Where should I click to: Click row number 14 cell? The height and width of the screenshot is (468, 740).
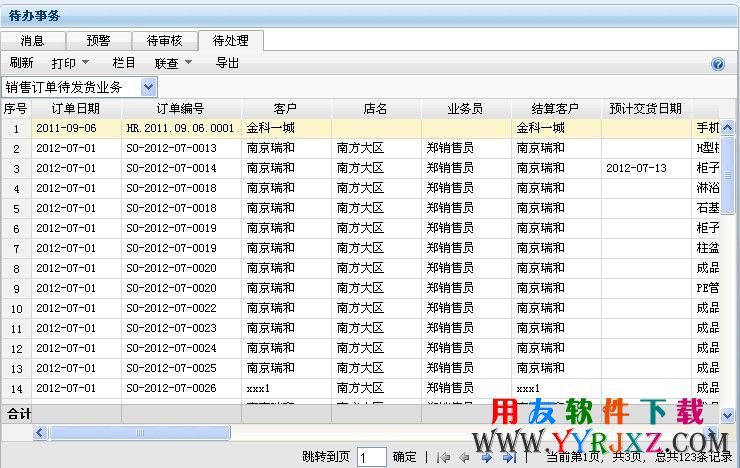click(x=16, y=389)
